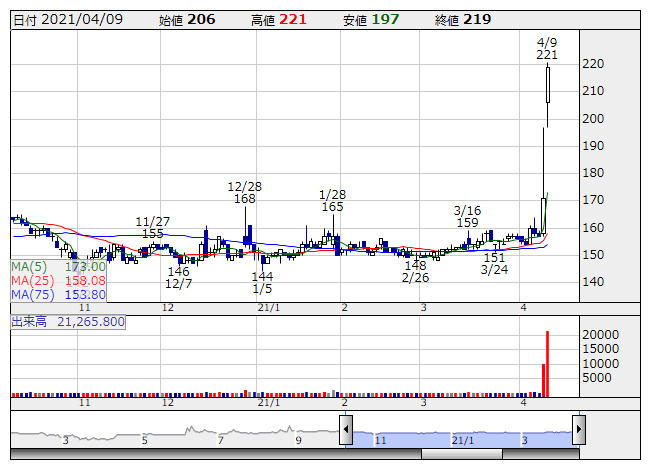Image resolution: width=653 pixels, height=470 pixels.
Task: Click the blue selected range in navigator
Action: pyautogui.click(x=460, y=435)
